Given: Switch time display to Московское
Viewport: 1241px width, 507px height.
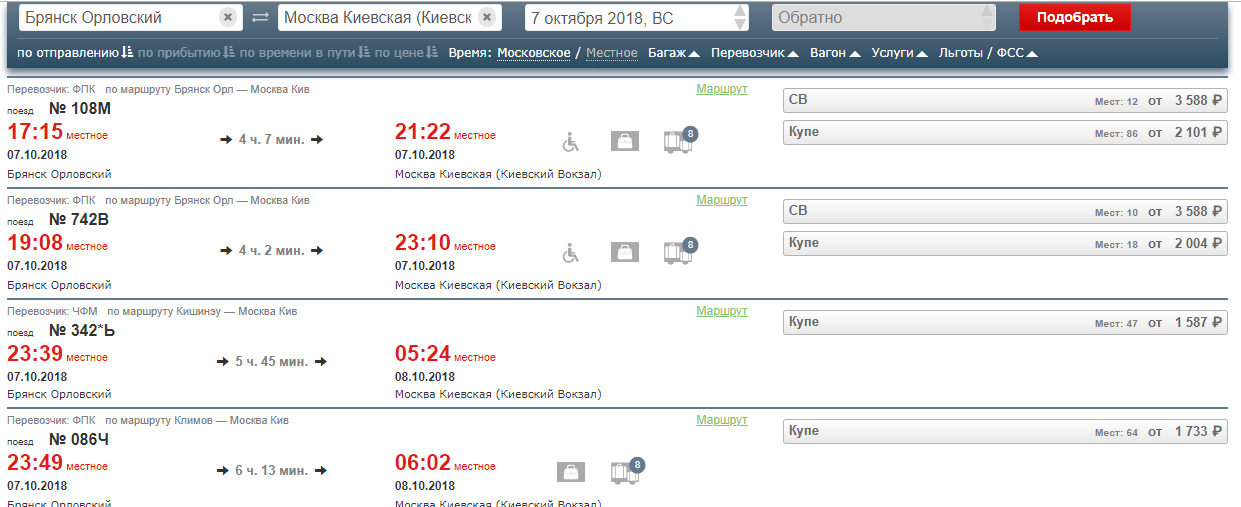Looking at the screenshot, I should [533, 53].
